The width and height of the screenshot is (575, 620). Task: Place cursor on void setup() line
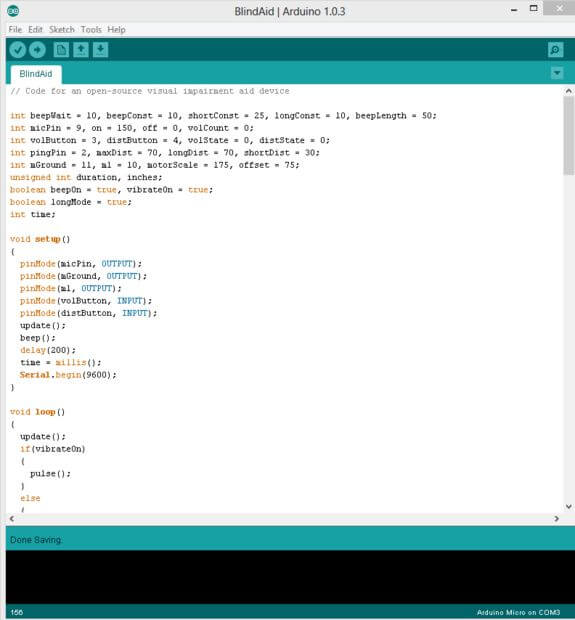click(x=40, y=239)
